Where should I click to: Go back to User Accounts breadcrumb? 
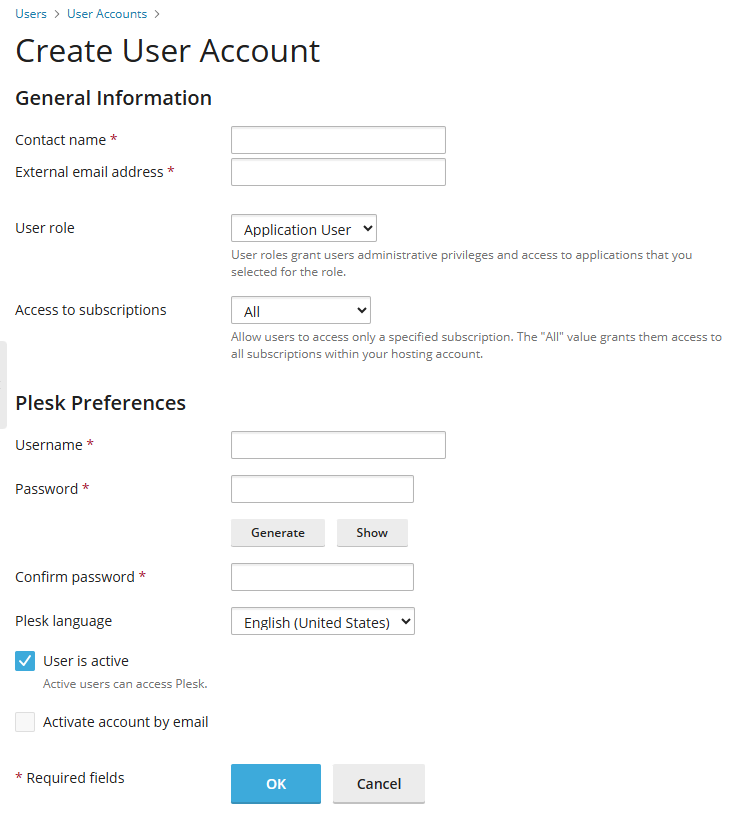(x=107, y=14)
